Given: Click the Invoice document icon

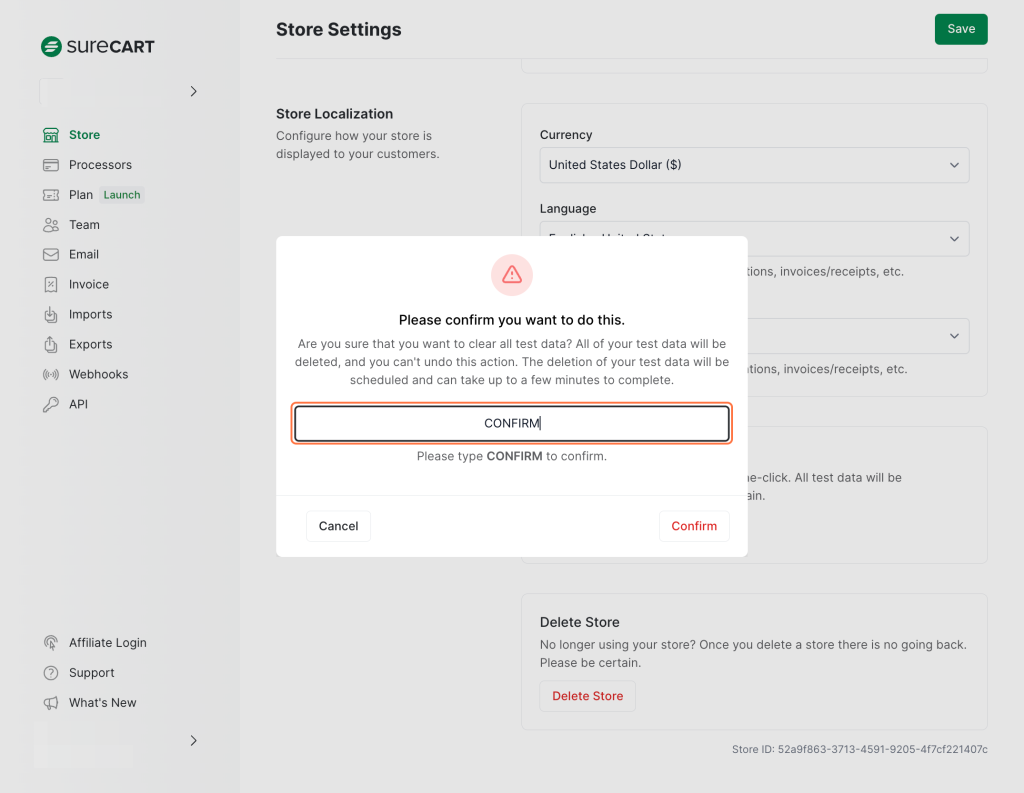Looking at the screenshot, I should pyautogui.click(x=51, y=285).
